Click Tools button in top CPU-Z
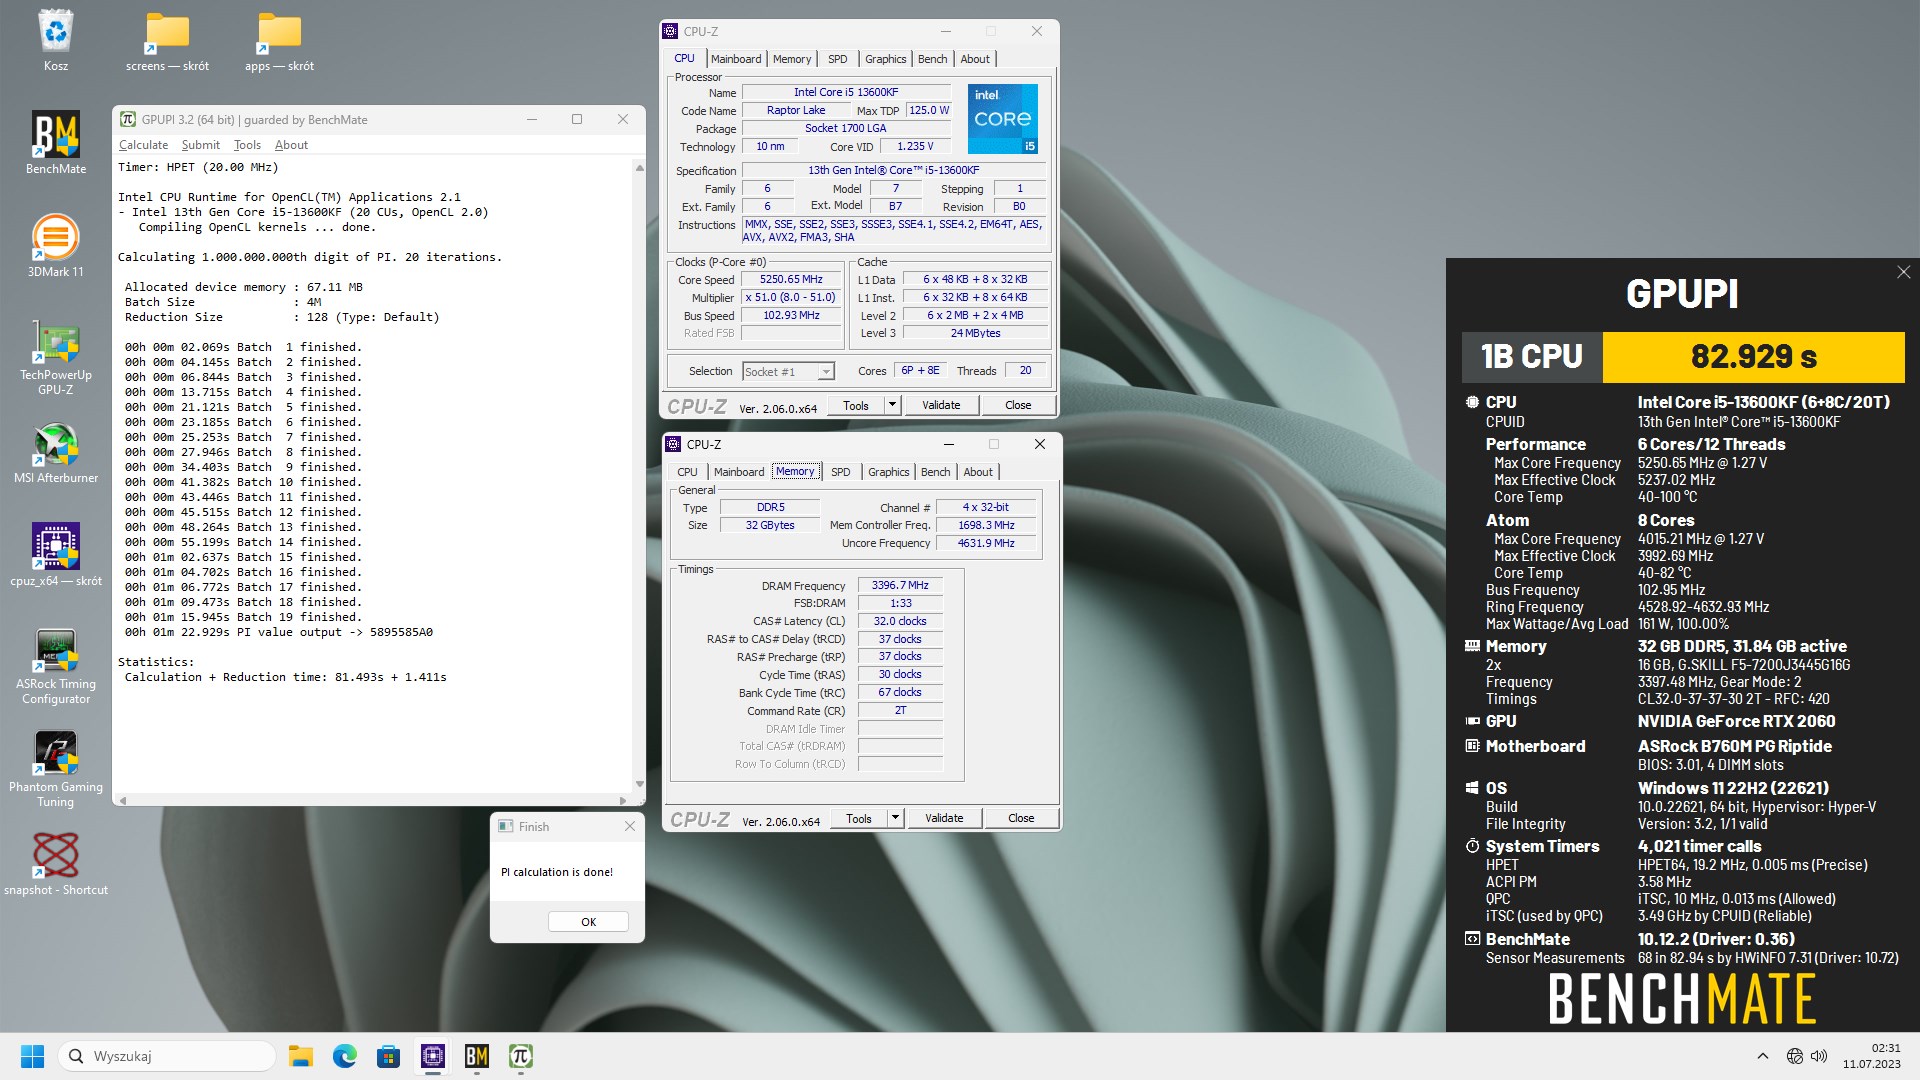Screen dimensions: 1920x1080 (x=856, y=405)
